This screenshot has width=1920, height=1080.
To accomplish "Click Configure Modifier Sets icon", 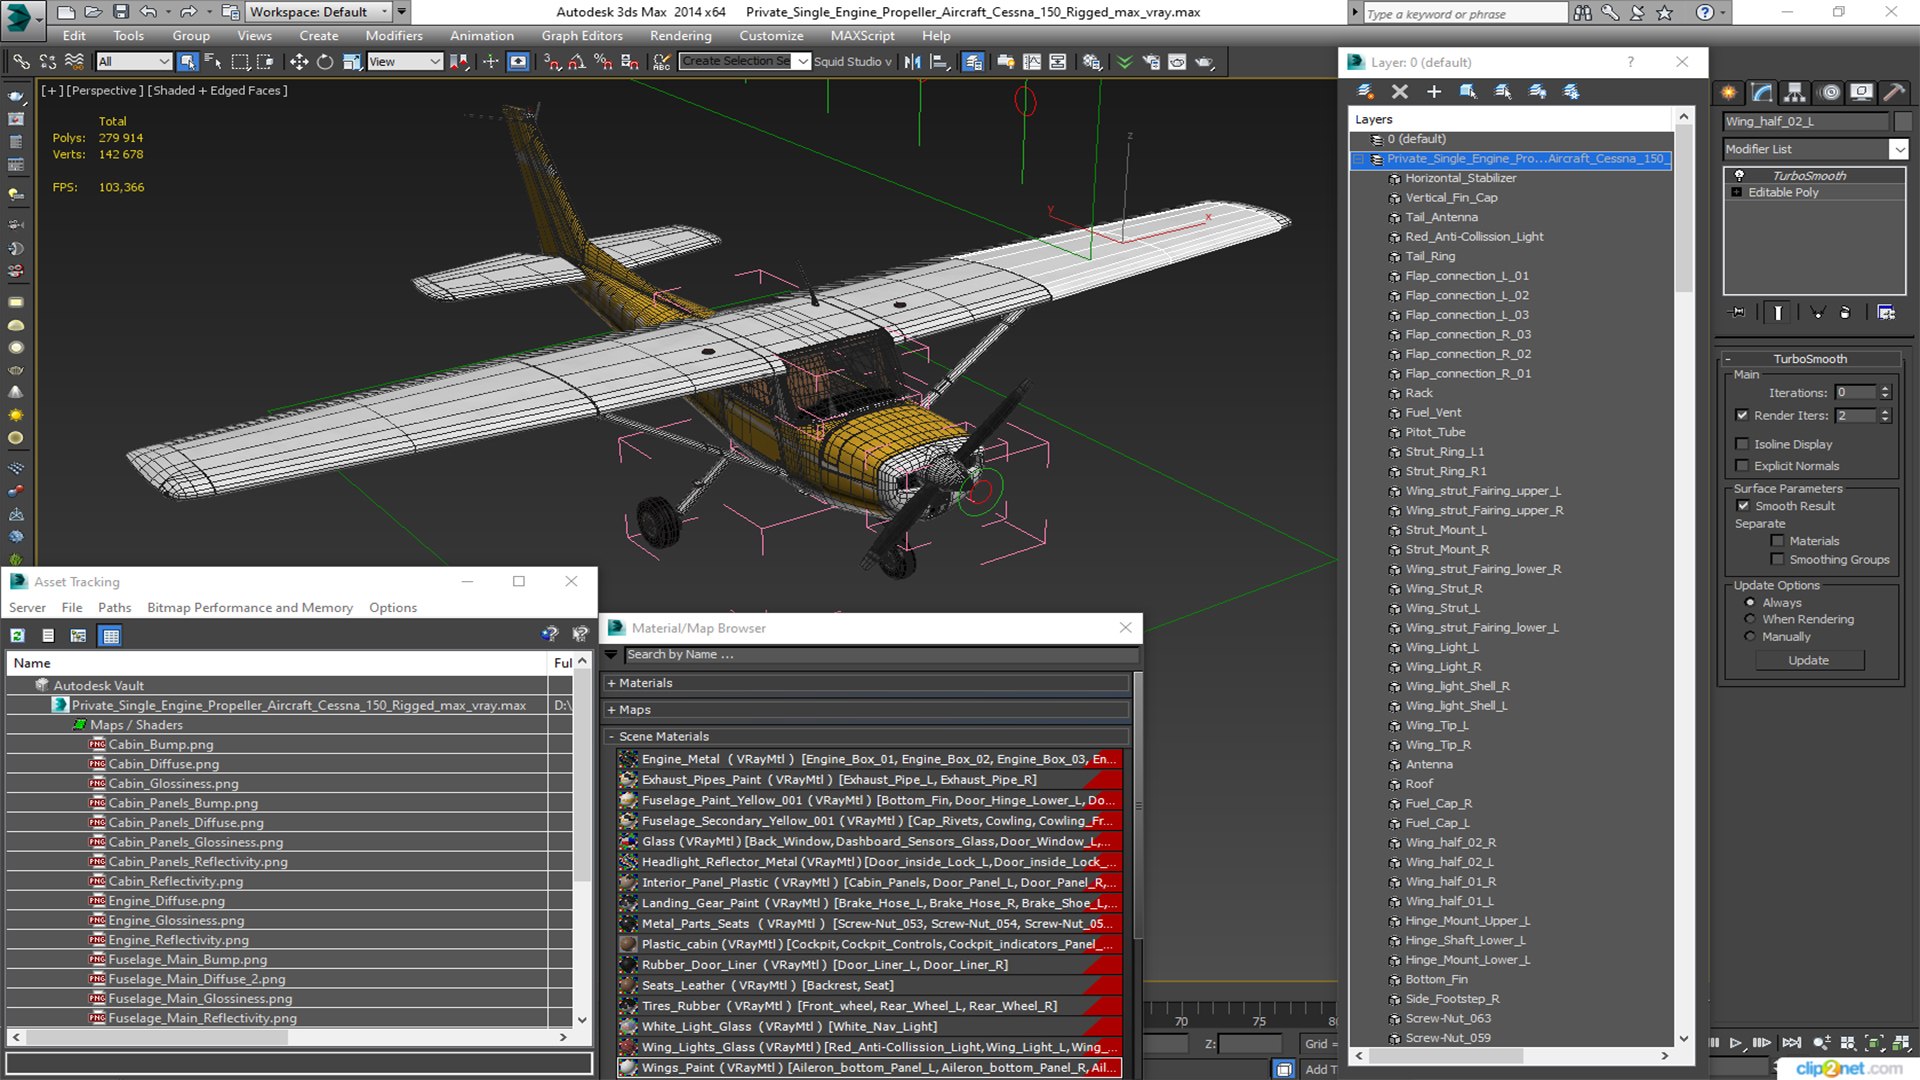I will (x=1886, y=313).
